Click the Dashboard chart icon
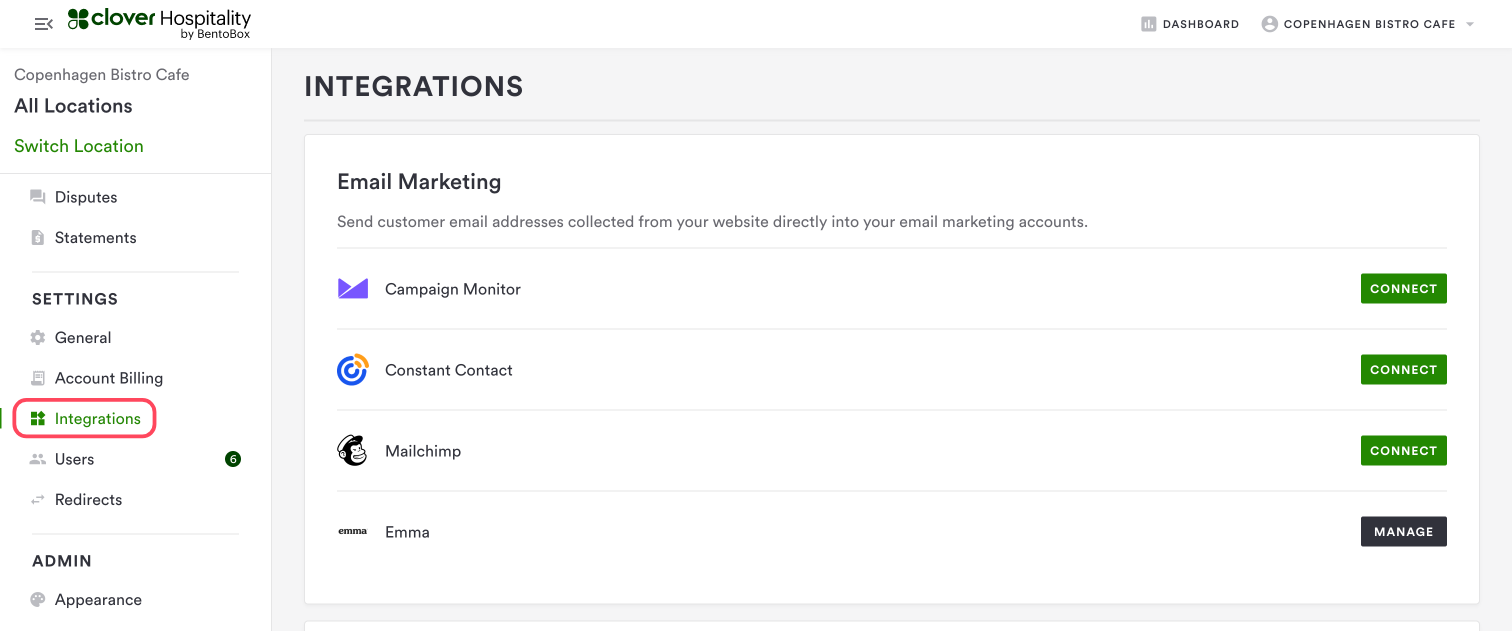This screenshot has height=631, width=1512. [x=1148, y=24]
